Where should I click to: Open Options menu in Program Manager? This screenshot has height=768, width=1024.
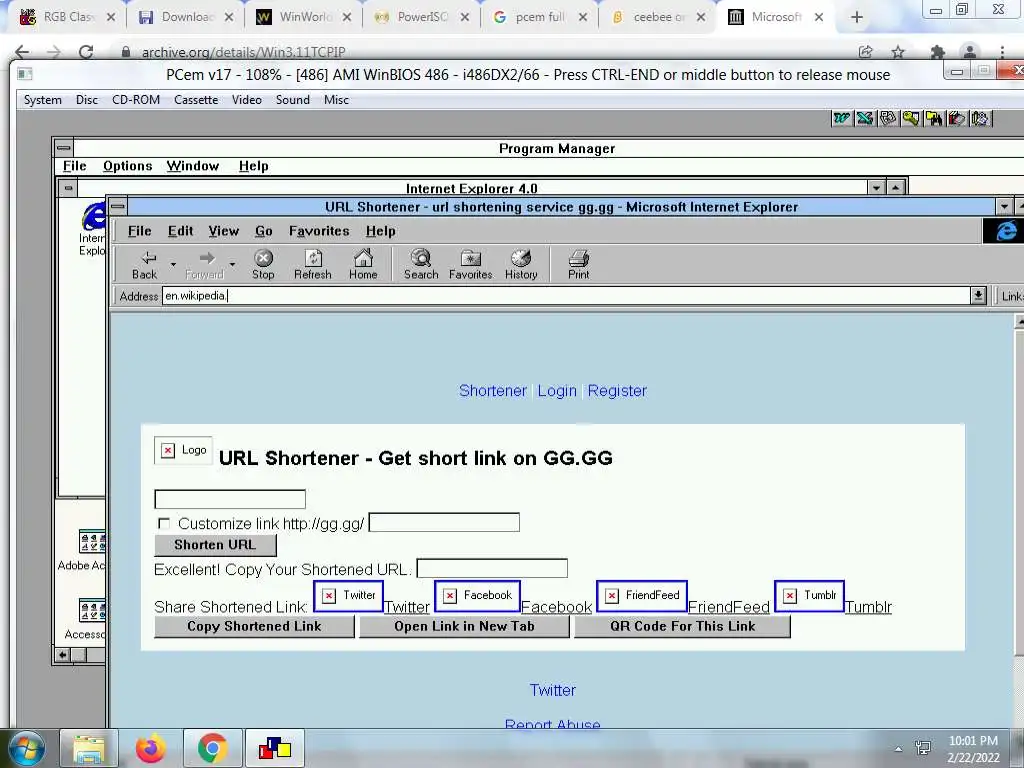(x=127, y=166)
